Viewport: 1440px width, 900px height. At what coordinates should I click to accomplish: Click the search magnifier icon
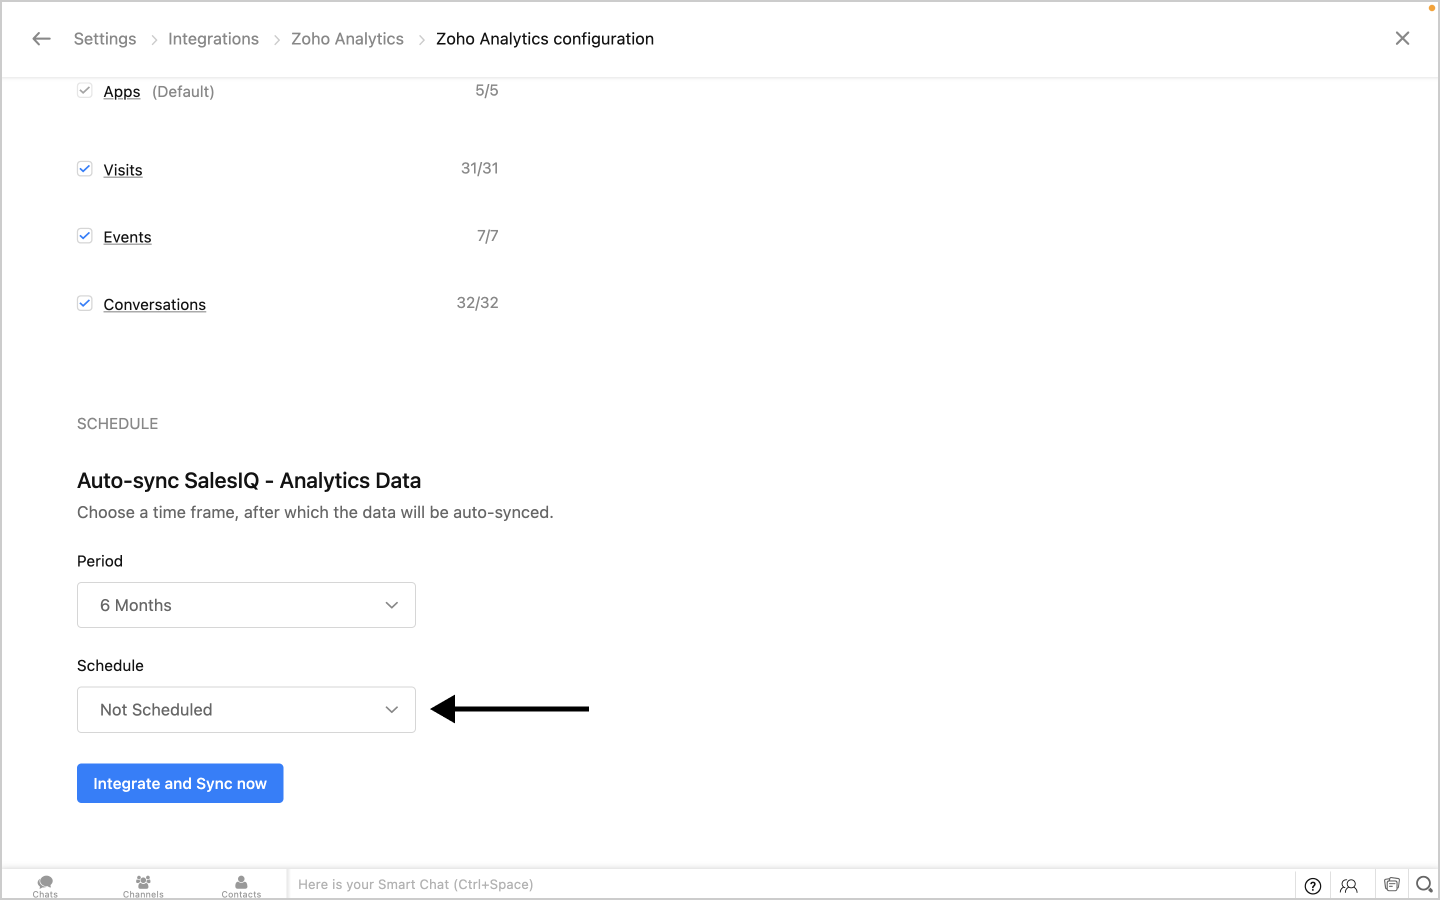click(1424, 884)
